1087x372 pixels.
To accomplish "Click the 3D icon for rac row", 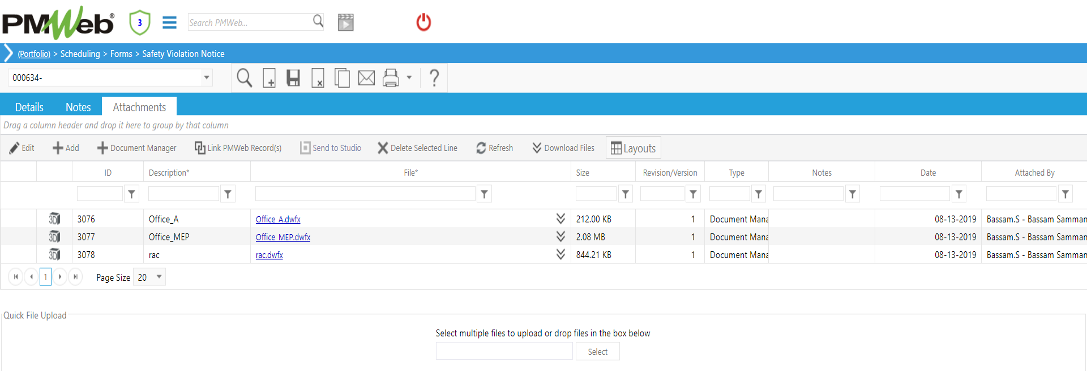I will click(54, 254).
